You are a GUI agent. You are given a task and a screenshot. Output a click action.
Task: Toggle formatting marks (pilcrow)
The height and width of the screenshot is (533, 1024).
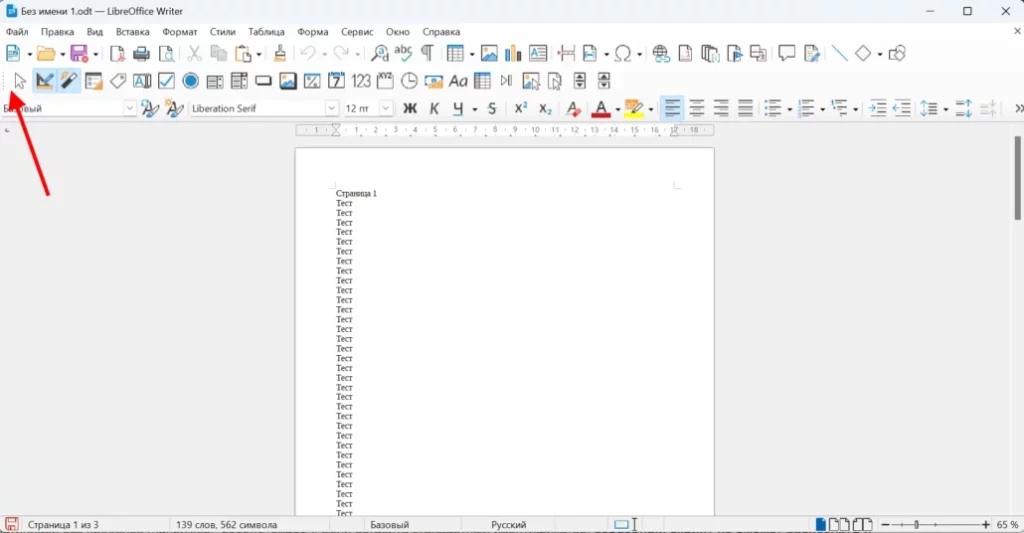point(427,54)
